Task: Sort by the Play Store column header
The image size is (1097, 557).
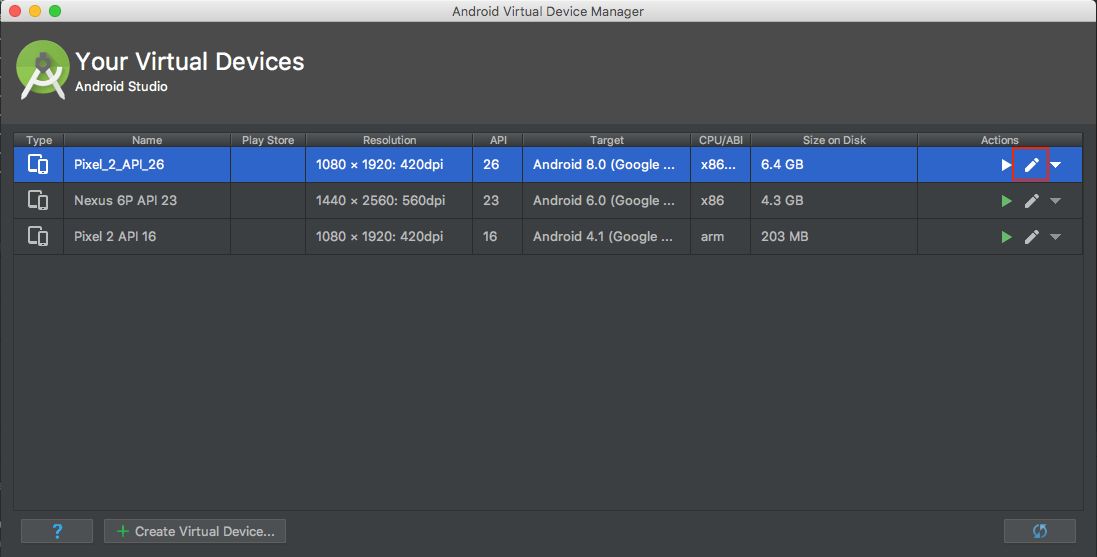Action: click(x=268, y=140)
